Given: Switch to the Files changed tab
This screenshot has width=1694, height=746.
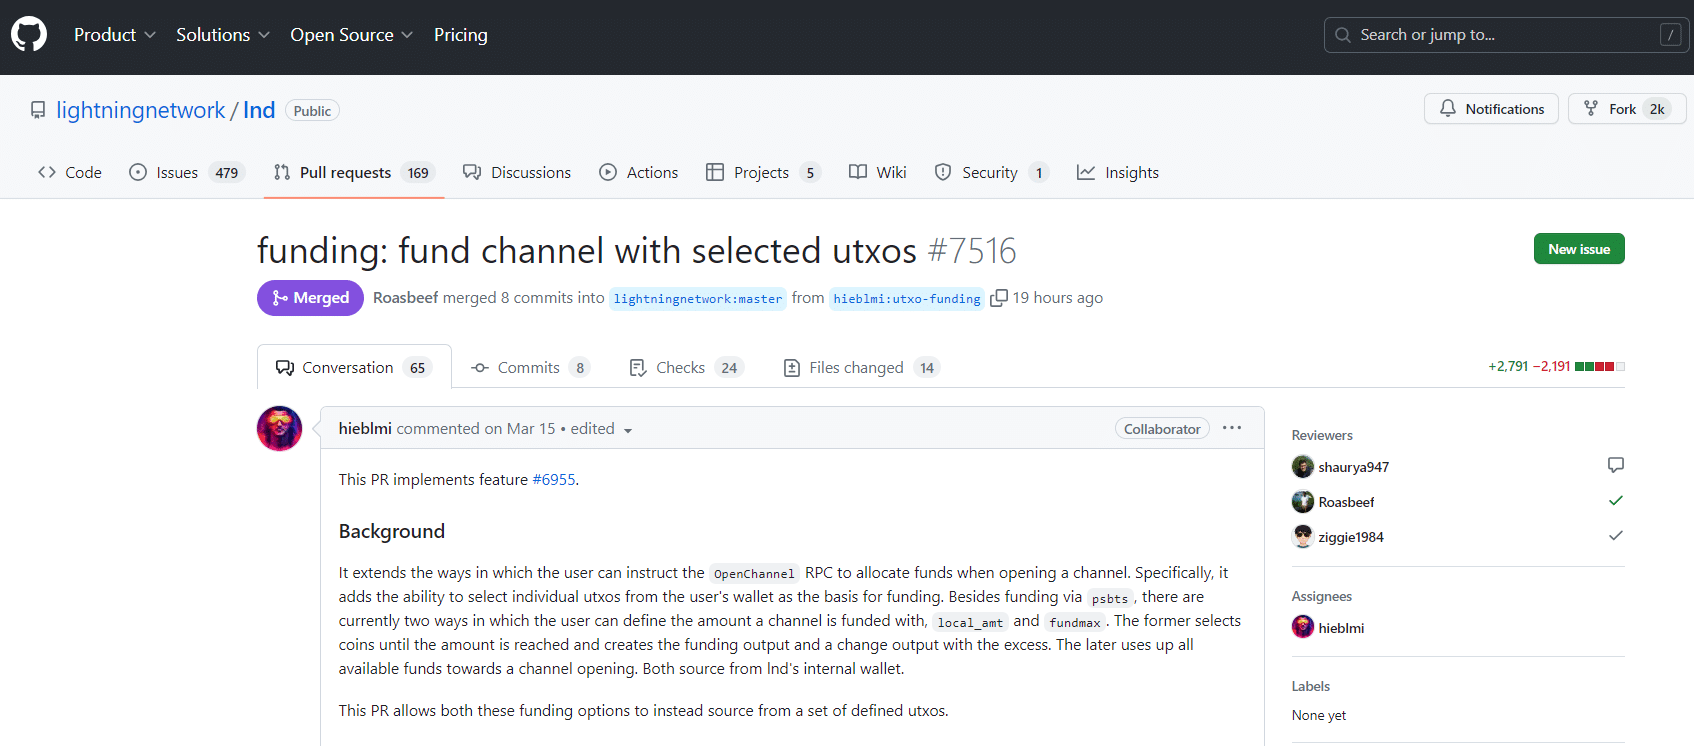Looking at the screenshot, I should point(861,367).
